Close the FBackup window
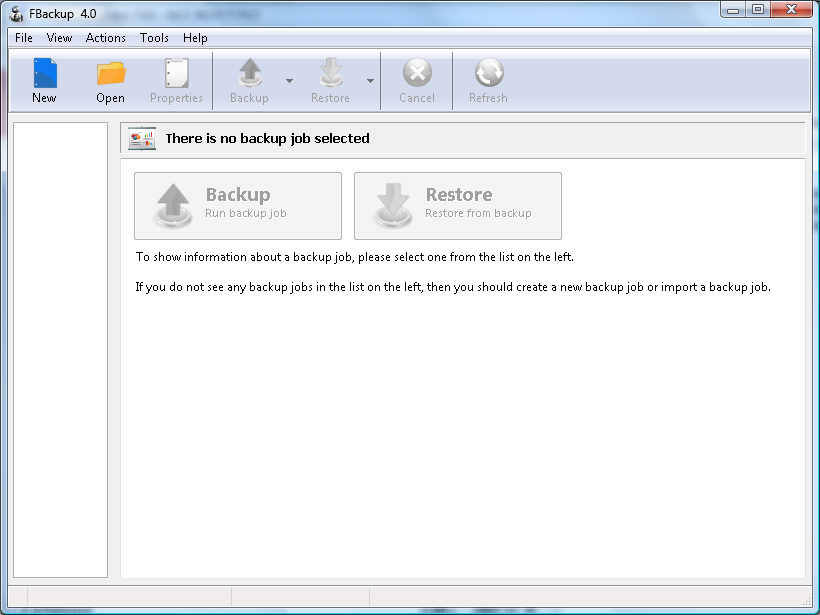Image resolution: width=820 pixels, height=615 pixels. [x=791, y=10]
